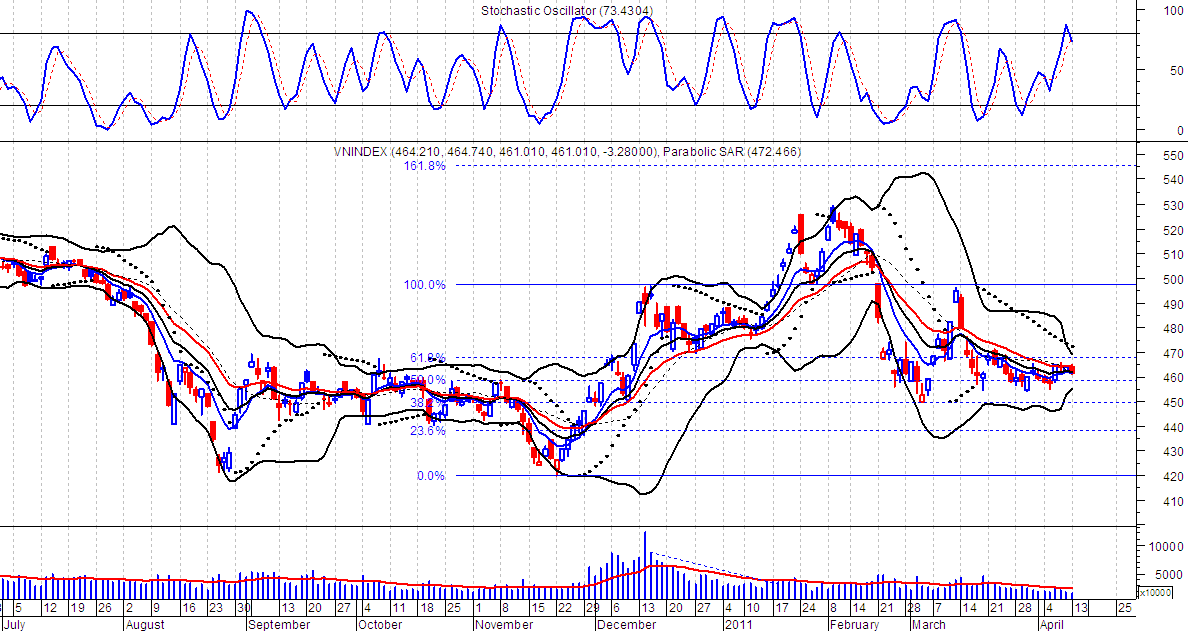Select the 500 price axis value

pos(1173,279)
